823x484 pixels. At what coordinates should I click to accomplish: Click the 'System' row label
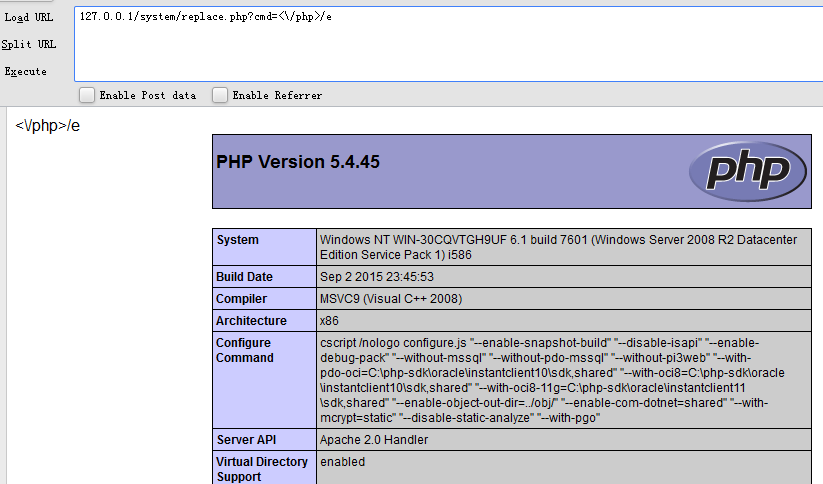(x=238, y=240)
